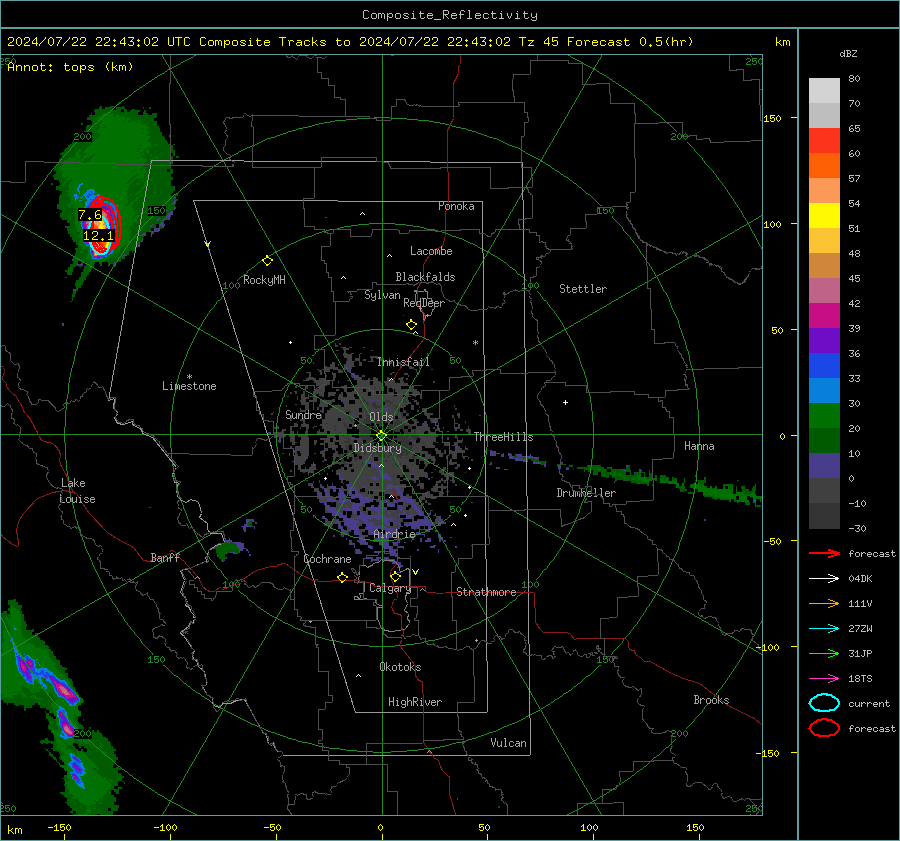Image resolution: width=900 pixels, height=841 pixels.
Task: Click the yellow diamond marker above RockyMH
Action: pyautogui.click(x=267, y=261)
